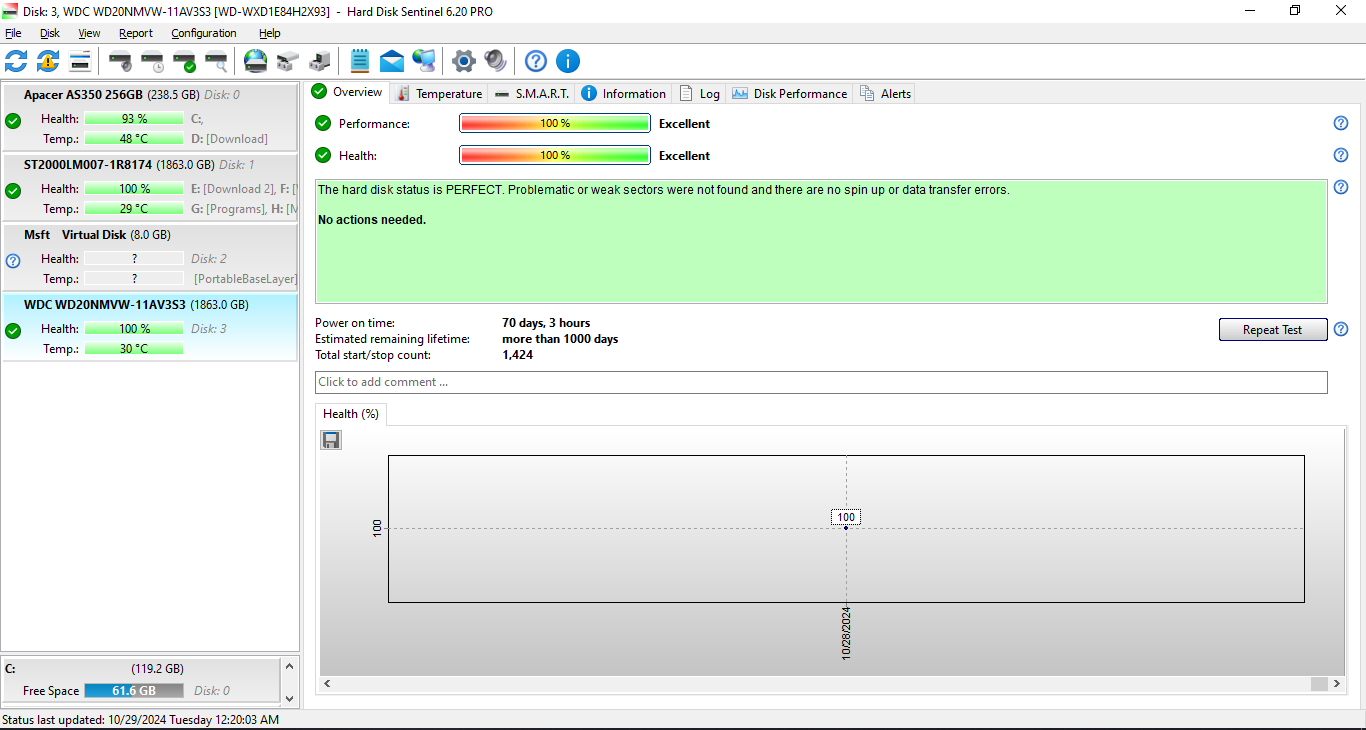Image resolution: width=1366 pixels, height=730 pixels.
Task: Click the disk-and-computer icon right of the drawer icon
Action: pos(320,61)
